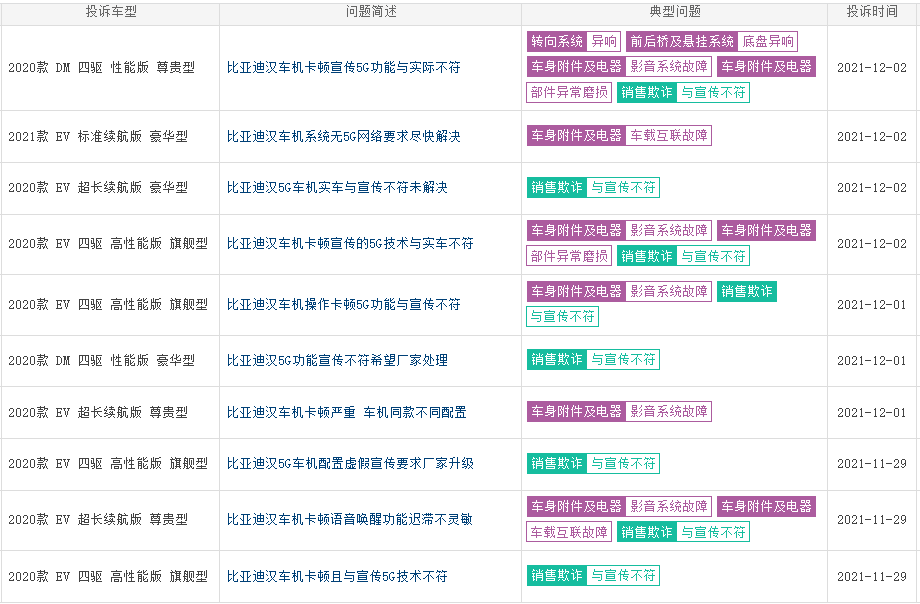Select model cell 2020款 DM 四驱 性能版 豪华型
The image size is (920, 604).
(102, 360)
